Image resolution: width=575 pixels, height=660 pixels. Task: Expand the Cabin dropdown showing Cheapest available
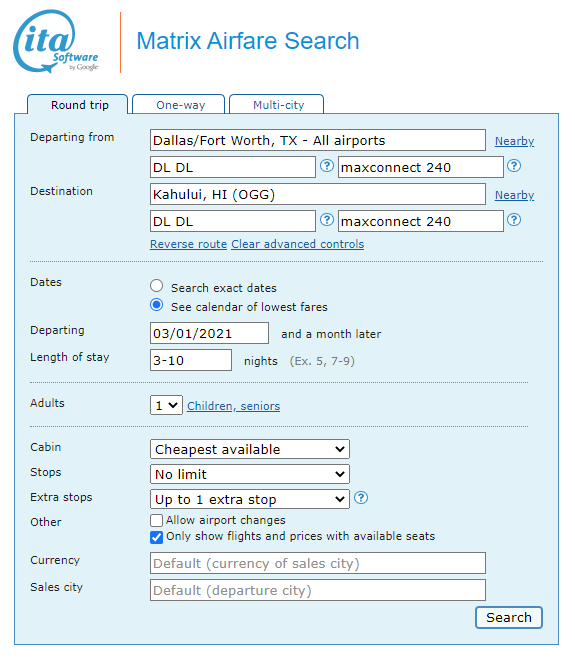tap(250, 450)
